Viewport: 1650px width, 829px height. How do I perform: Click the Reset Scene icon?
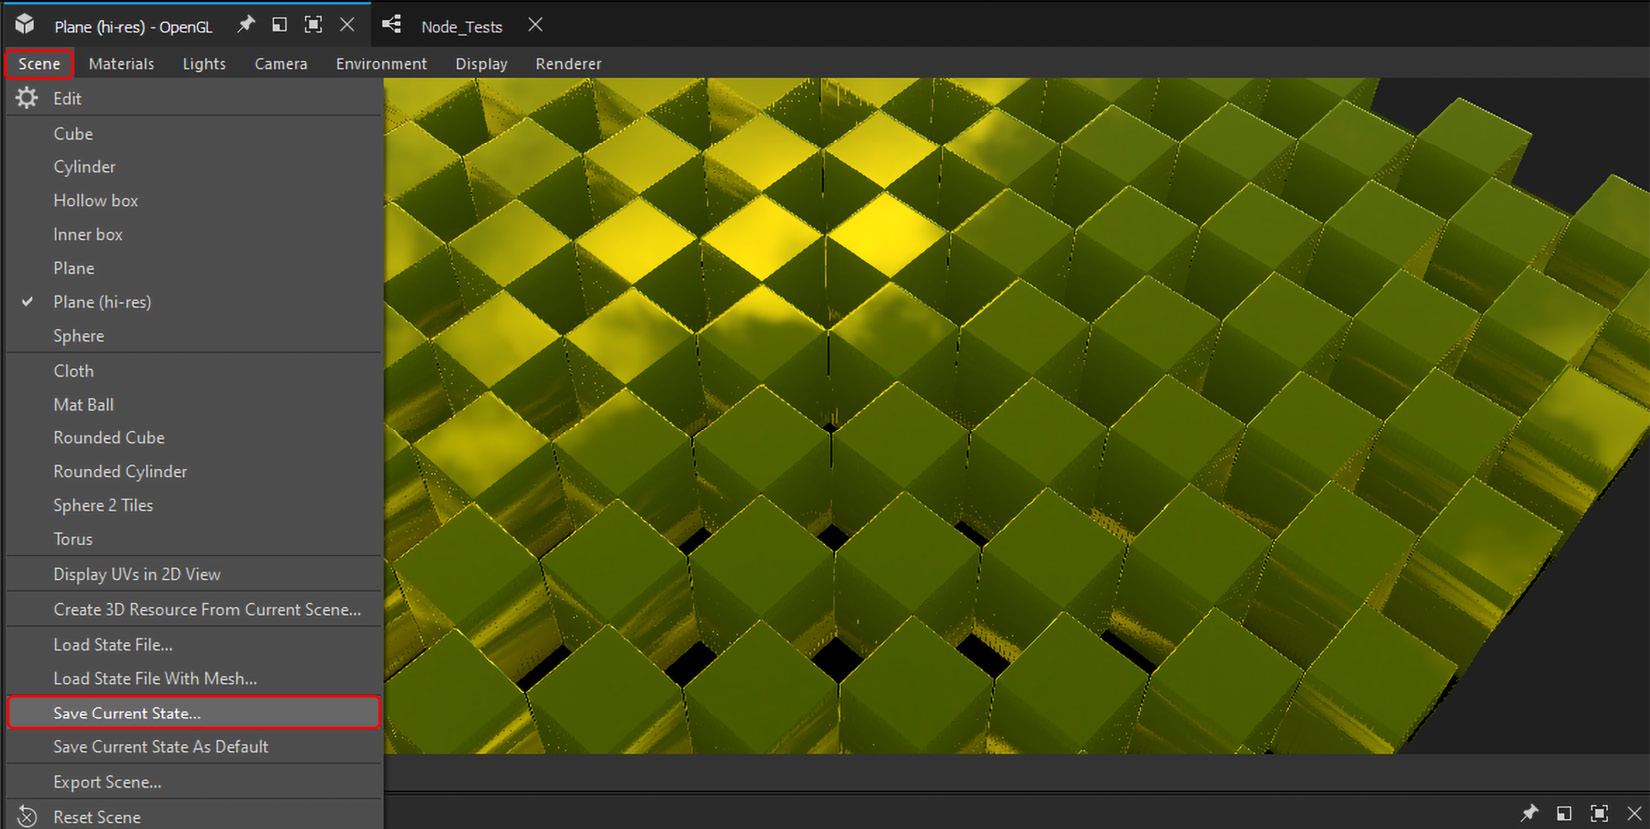point(27,817)
